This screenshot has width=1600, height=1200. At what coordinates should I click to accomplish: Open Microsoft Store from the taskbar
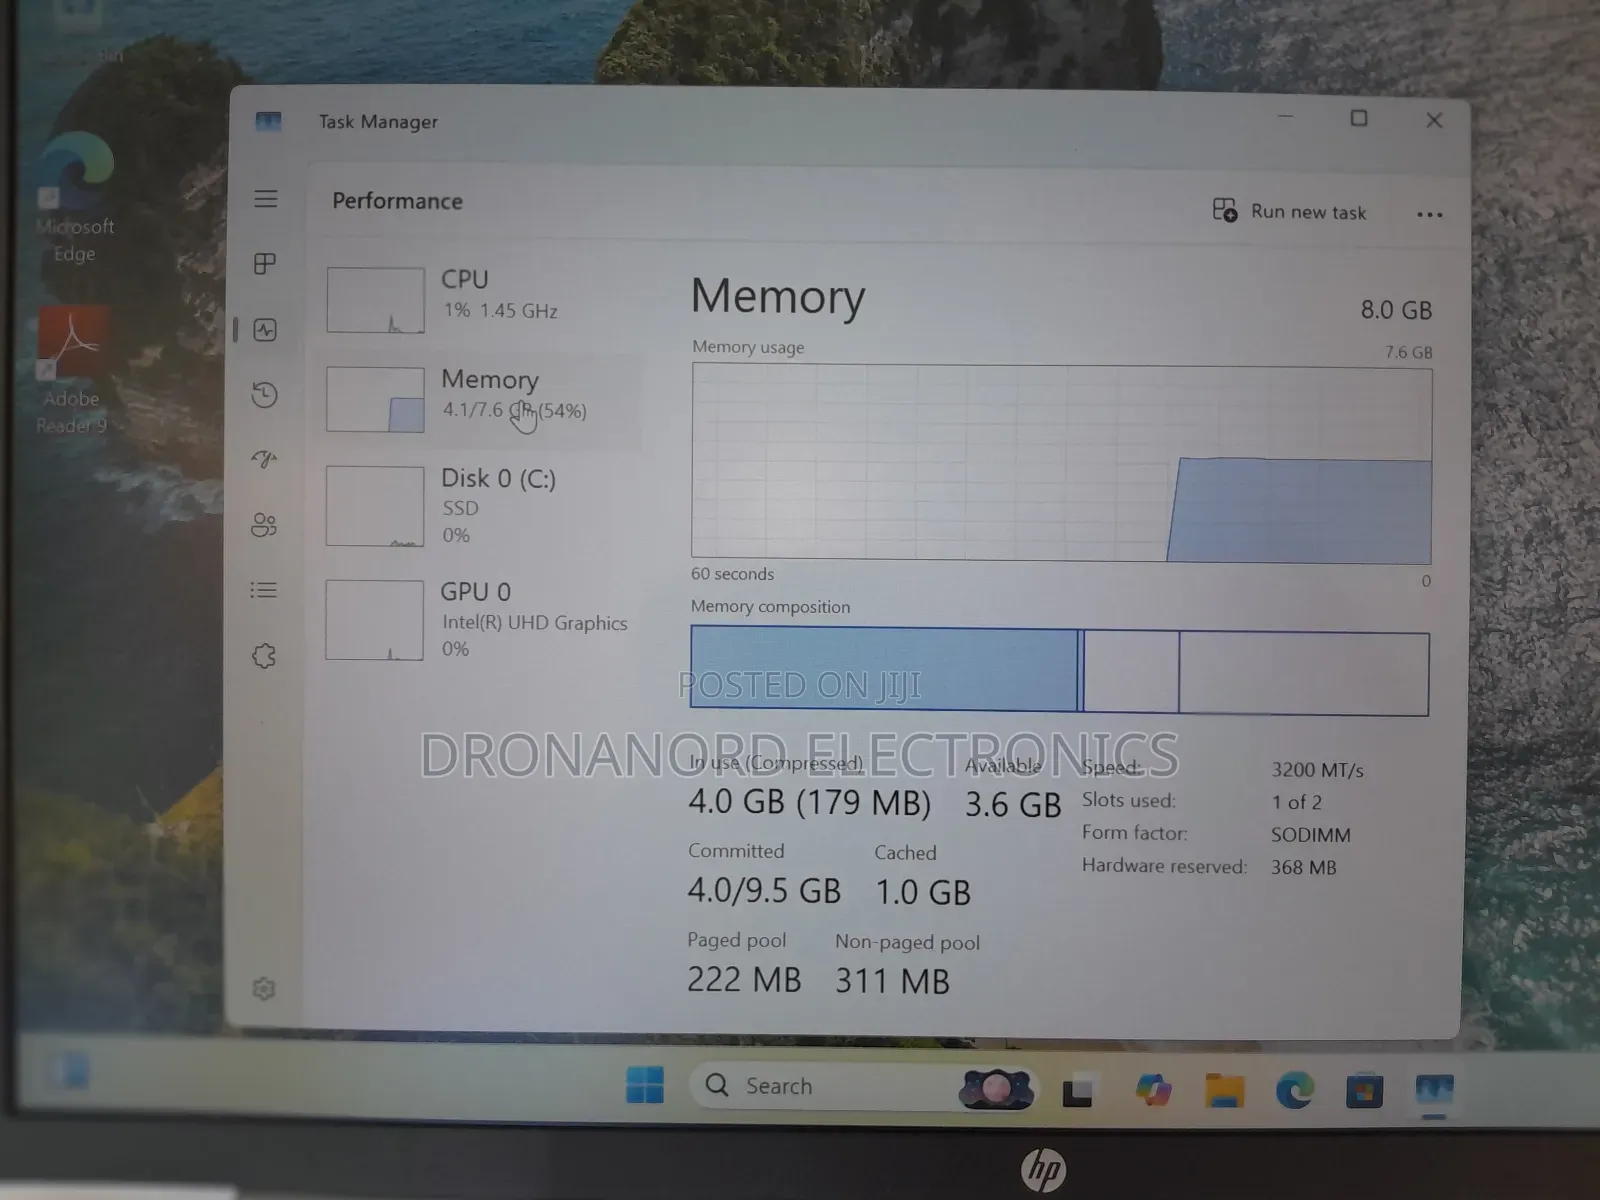coord(1364,1091)
